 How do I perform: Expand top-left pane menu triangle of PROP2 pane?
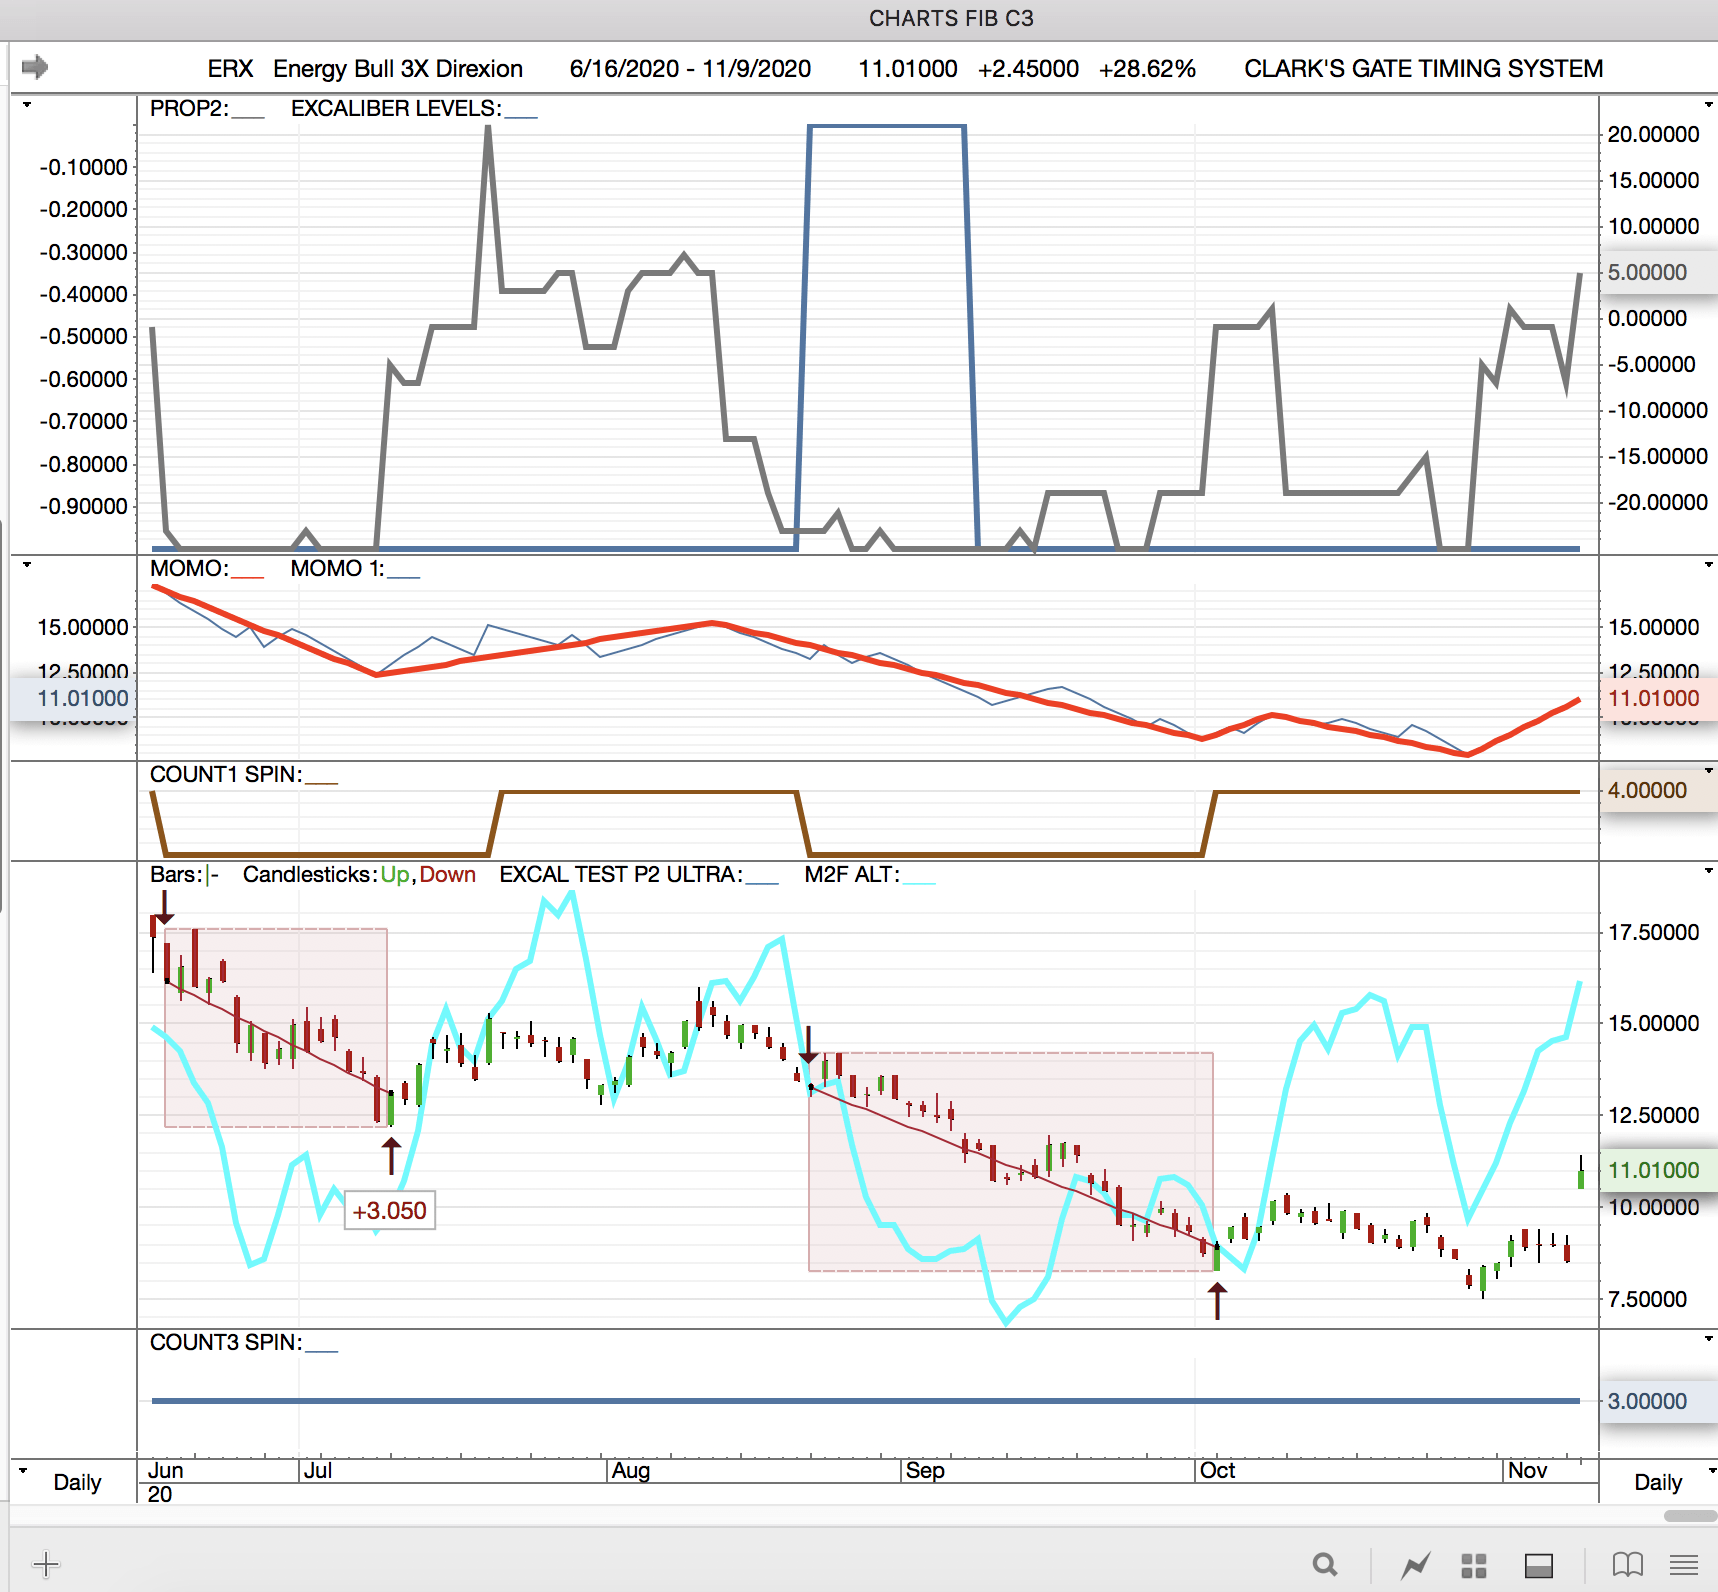[x=27, y=104]
